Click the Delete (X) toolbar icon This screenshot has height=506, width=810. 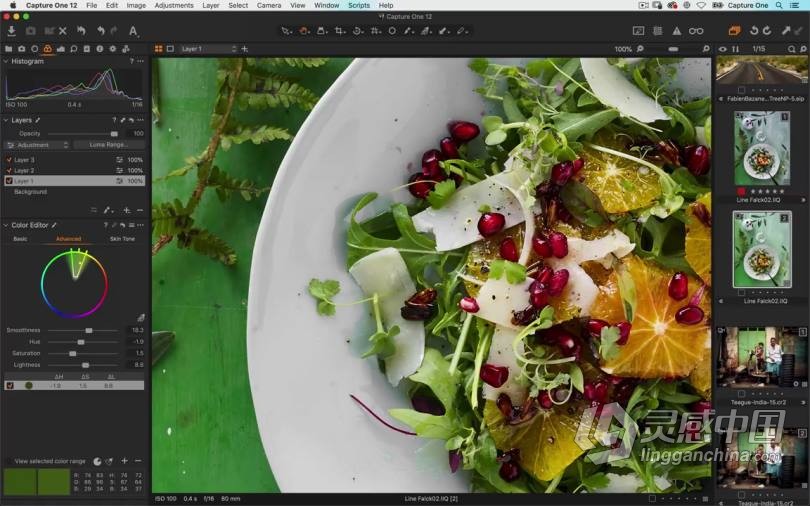pyautogui.click(x=63, y=31)
